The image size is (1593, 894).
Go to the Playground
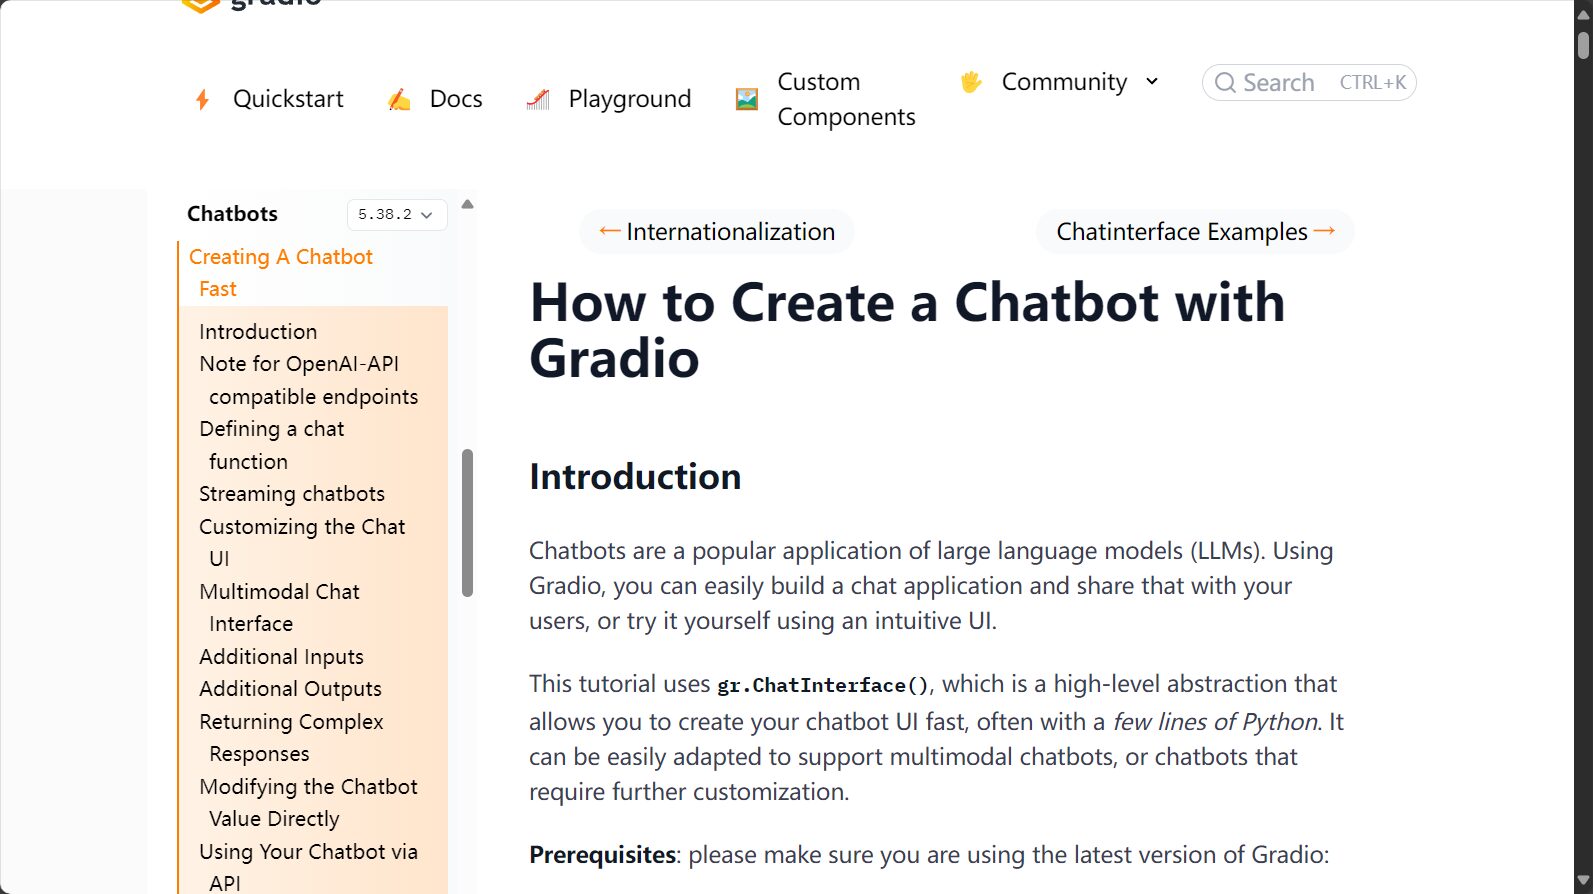[x=630, y=99]
